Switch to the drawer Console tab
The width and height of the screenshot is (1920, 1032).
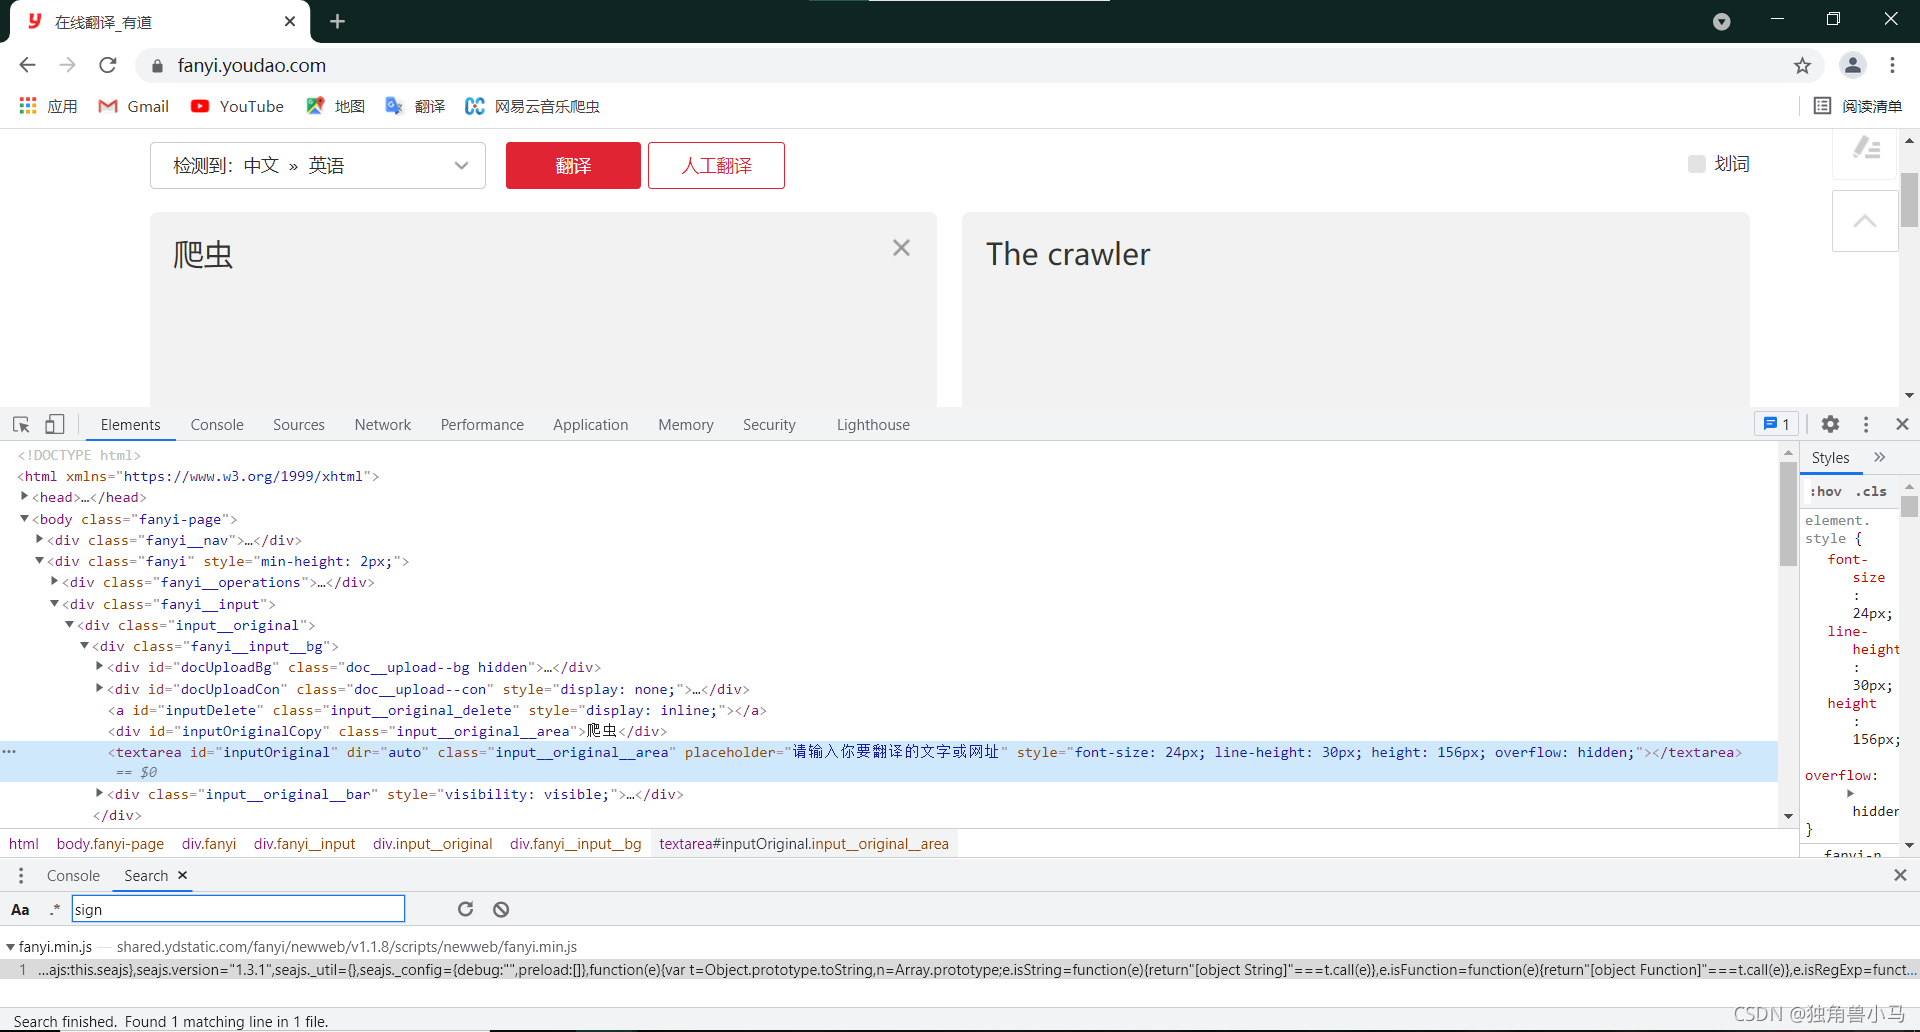73,875
